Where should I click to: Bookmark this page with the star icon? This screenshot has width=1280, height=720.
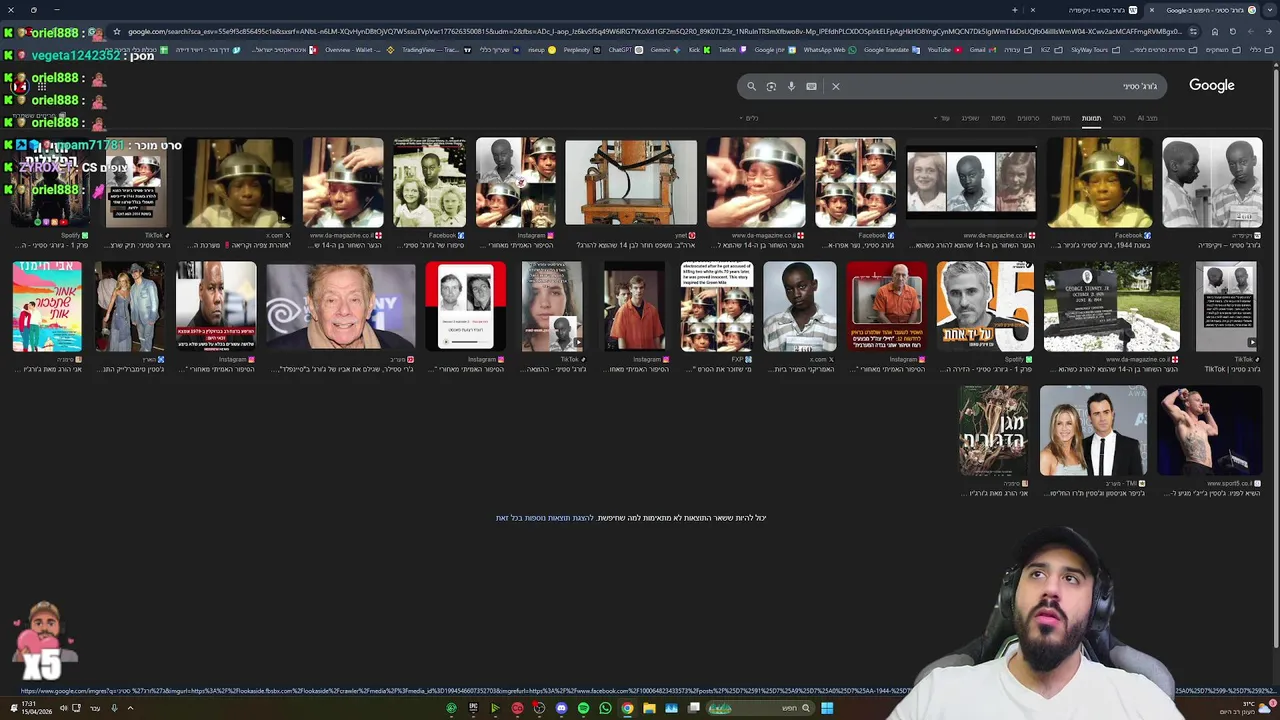117,31
